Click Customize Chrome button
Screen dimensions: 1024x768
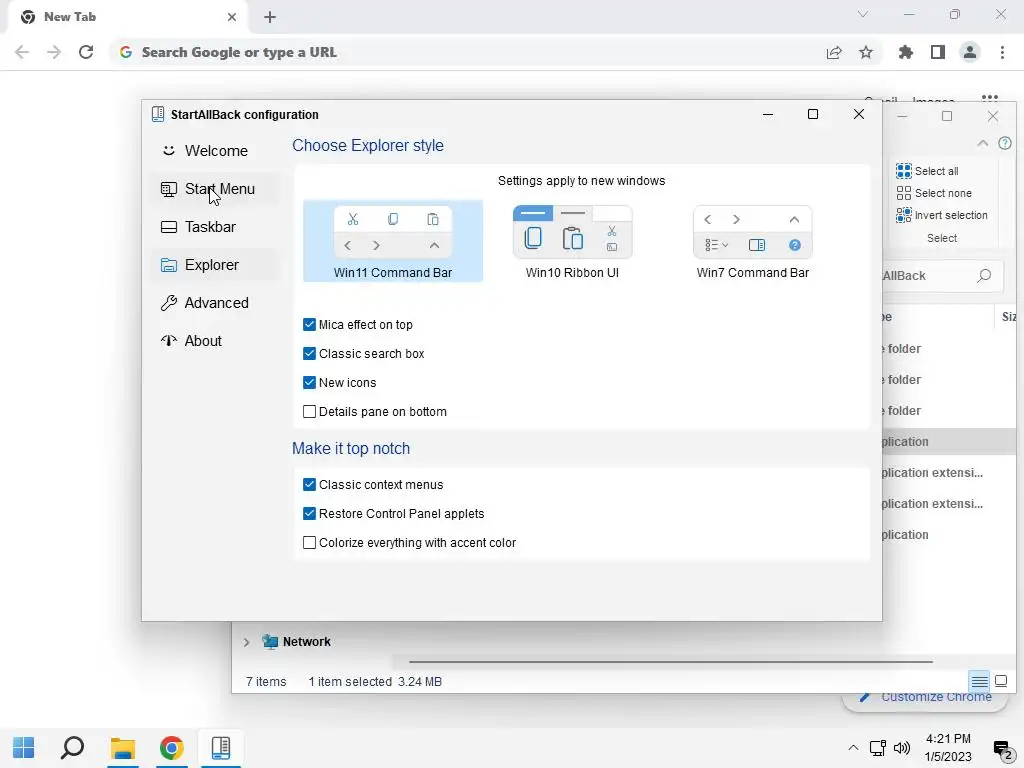[926, 699]
